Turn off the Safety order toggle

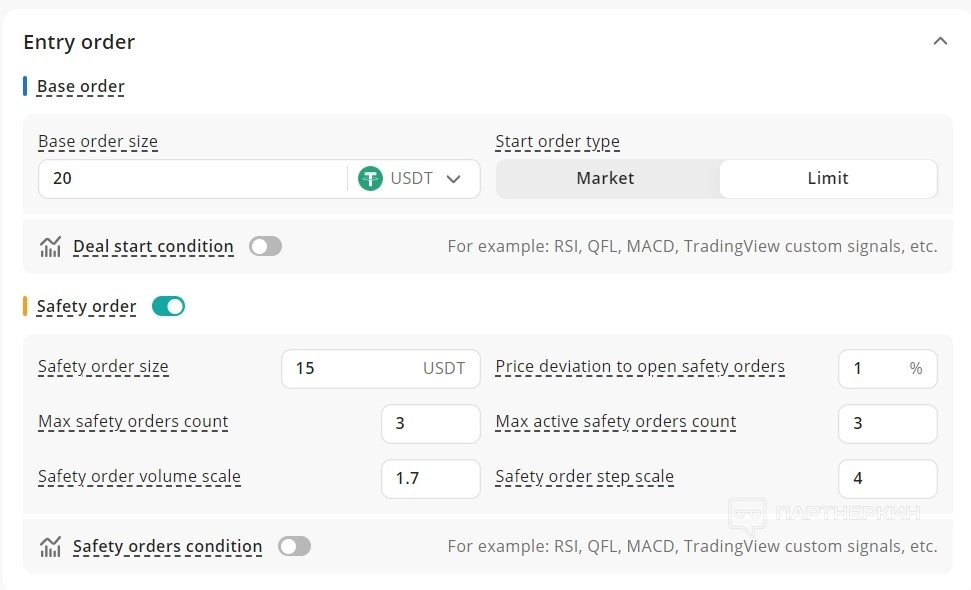[x=168, y=306]
